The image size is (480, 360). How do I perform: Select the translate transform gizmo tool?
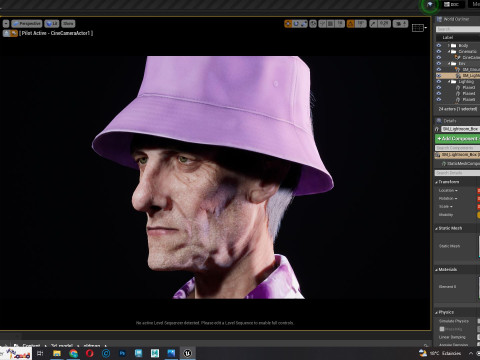point(288,24)
